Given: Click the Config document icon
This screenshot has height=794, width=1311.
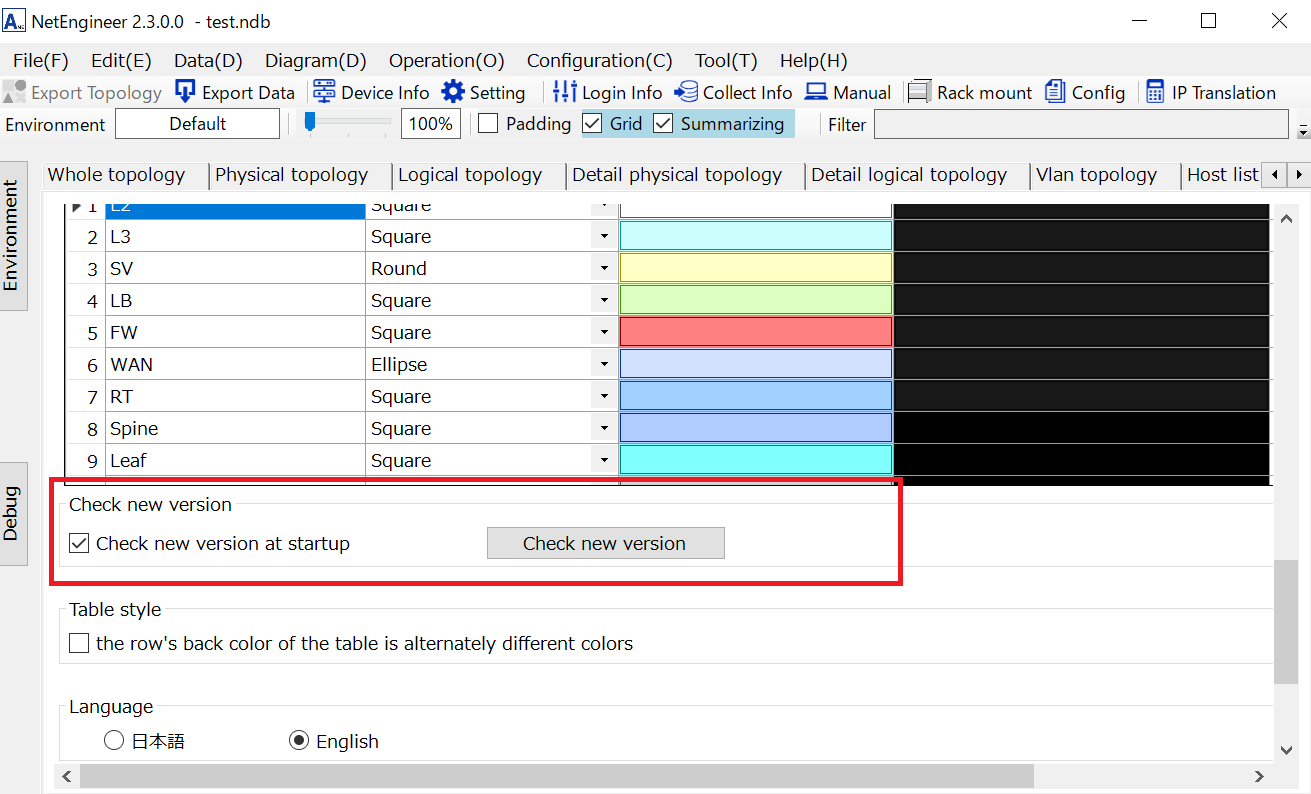Looking at the screenshot, I should click(1055, 92).
